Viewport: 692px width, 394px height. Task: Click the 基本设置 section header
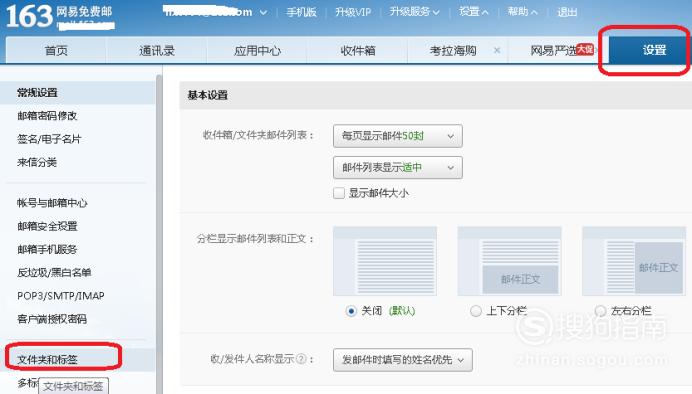pyautogui.click(x=436, y=95)
